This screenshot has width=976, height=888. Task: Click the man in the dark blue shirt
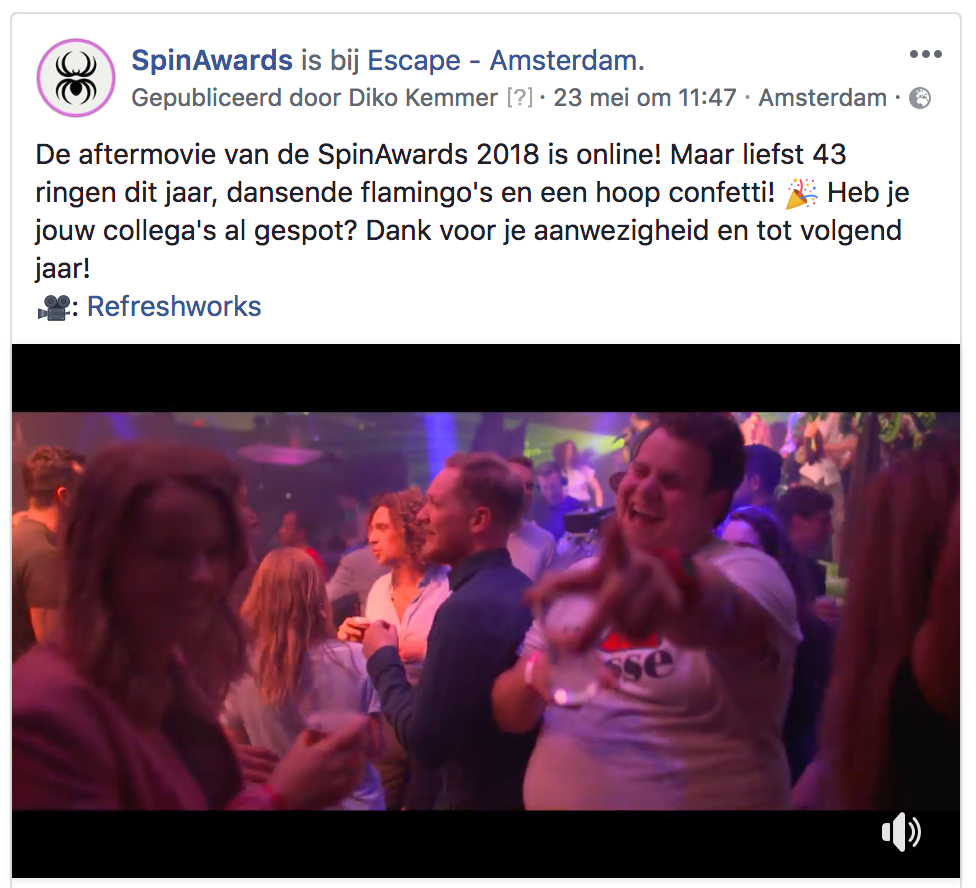click(454, 622)
